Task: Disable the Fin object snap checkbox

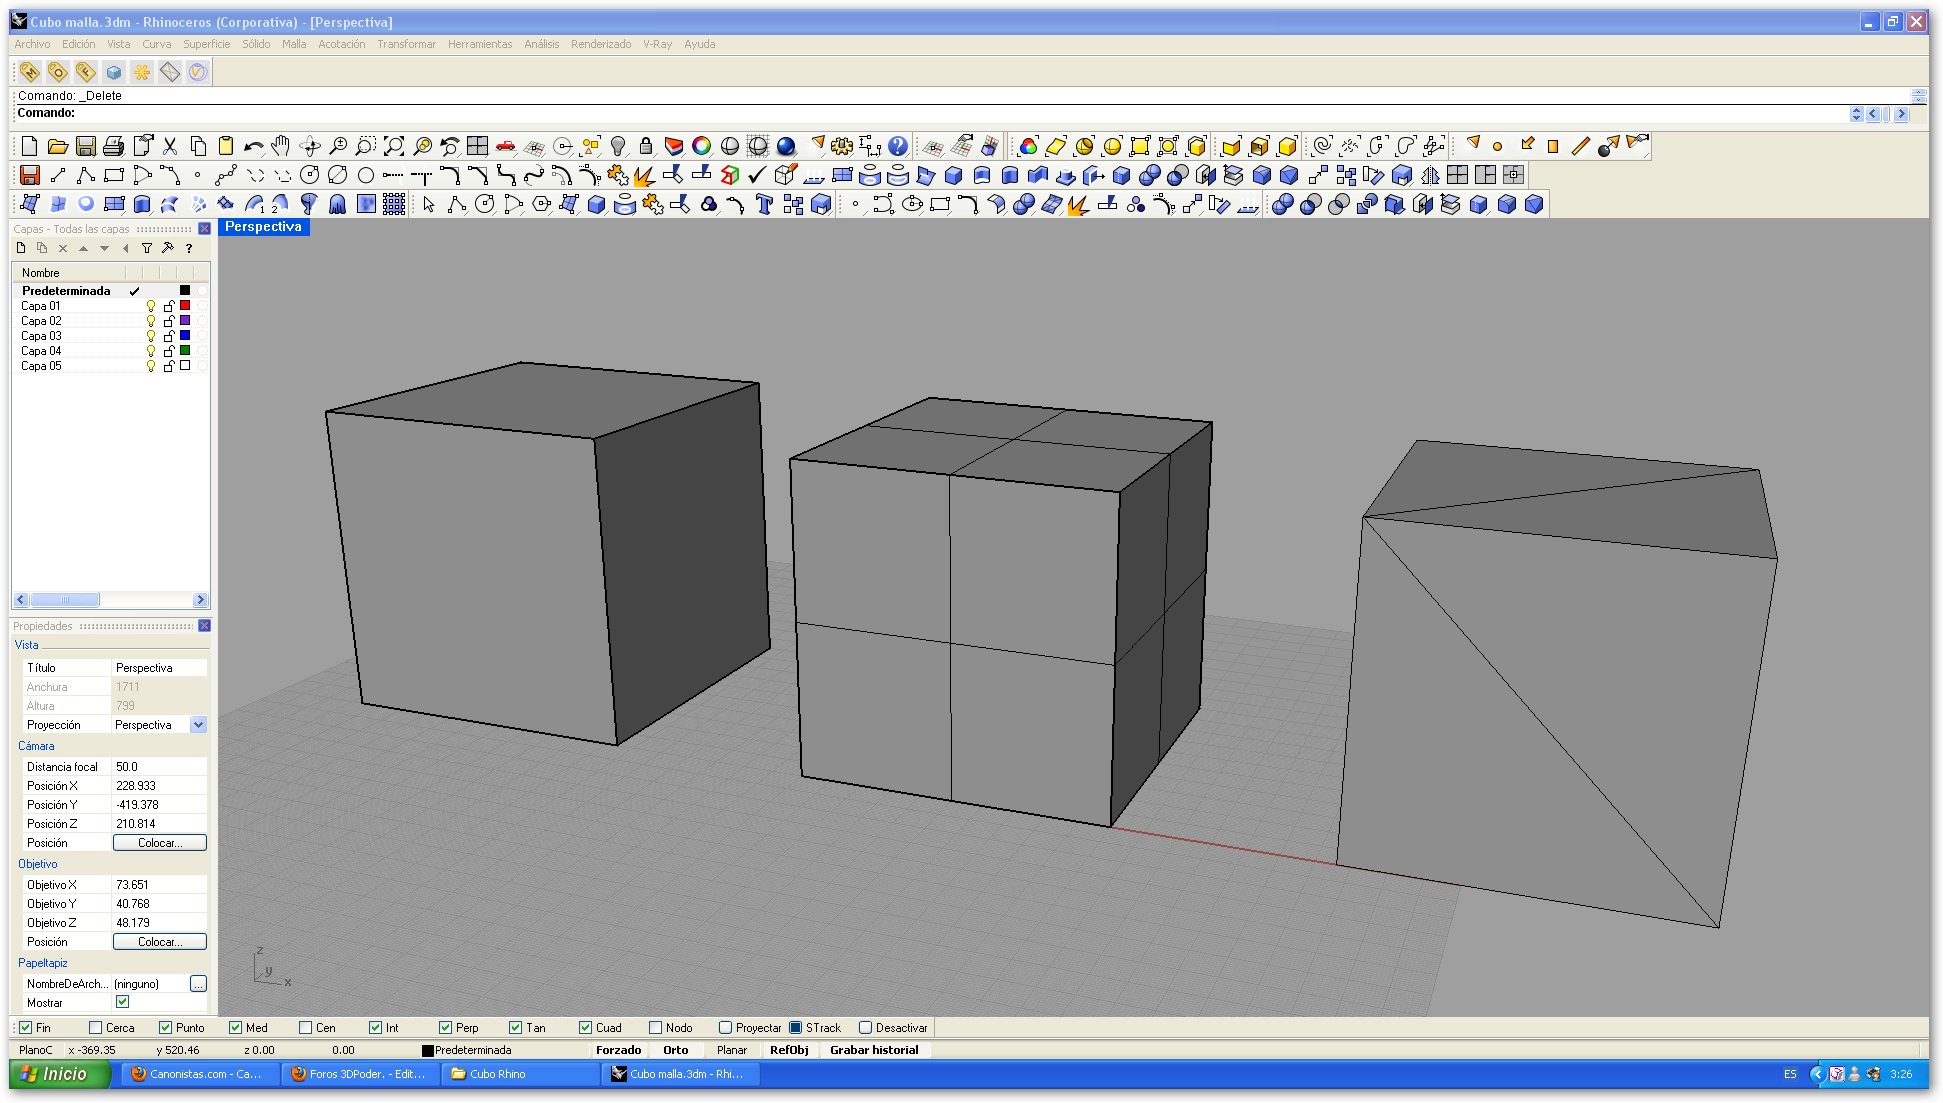Action: (26, 1027)
